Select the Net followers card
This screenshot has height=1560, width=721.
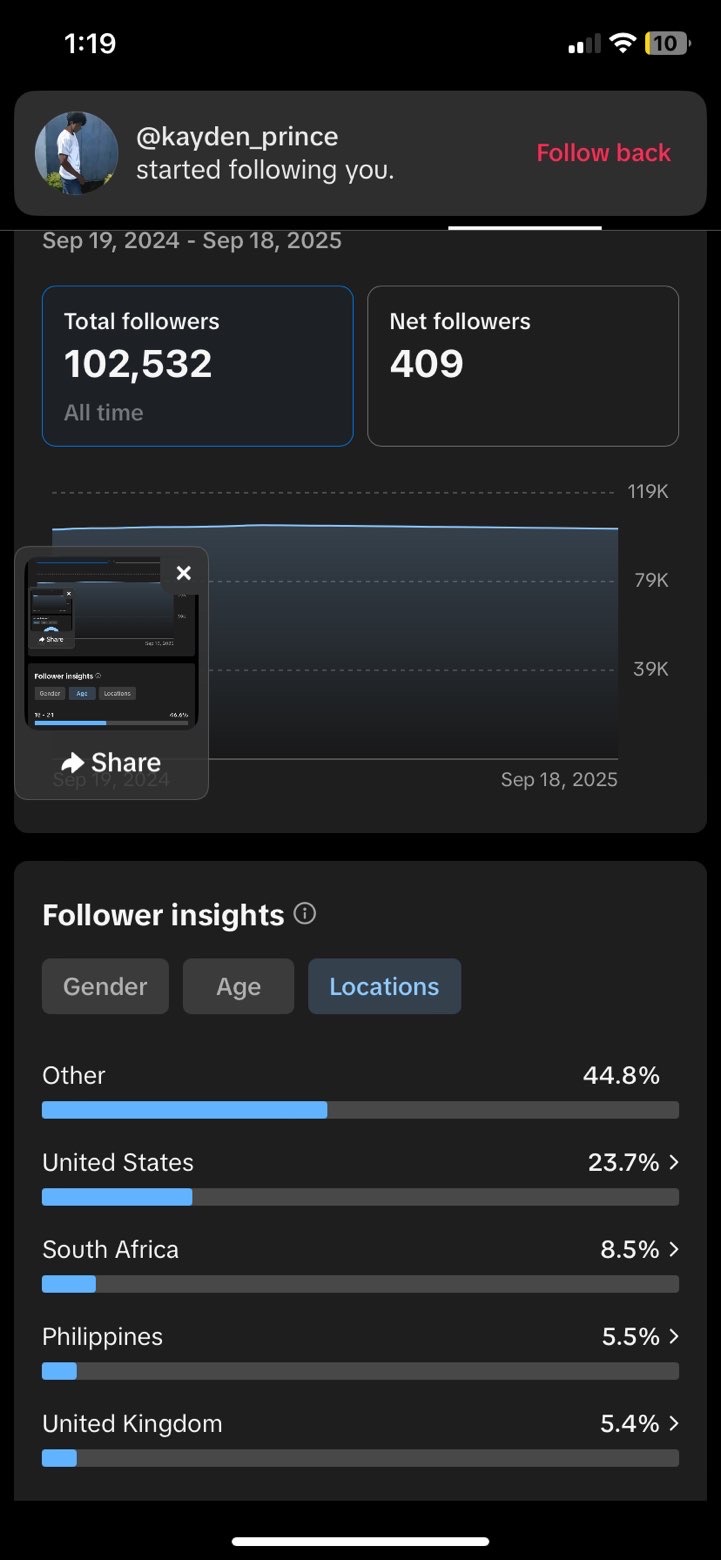[522, 366]
